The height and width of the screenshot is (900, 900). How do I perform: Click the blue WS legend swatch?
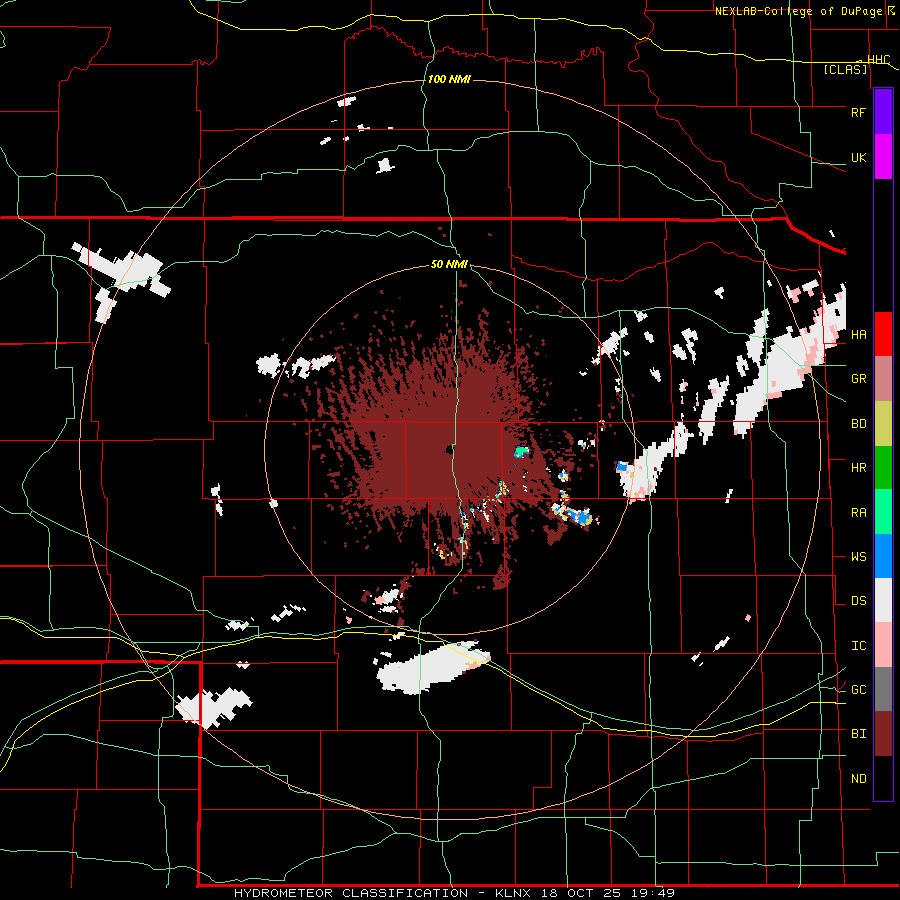pos(883,556)
